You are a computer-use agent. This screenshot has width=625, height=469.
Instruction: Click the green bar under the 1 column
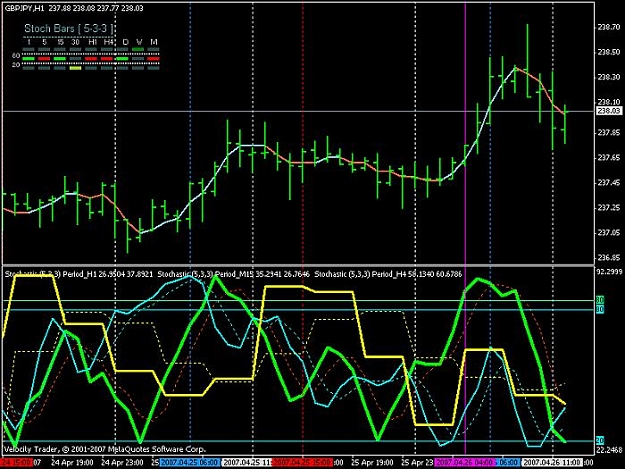point(28,59)
